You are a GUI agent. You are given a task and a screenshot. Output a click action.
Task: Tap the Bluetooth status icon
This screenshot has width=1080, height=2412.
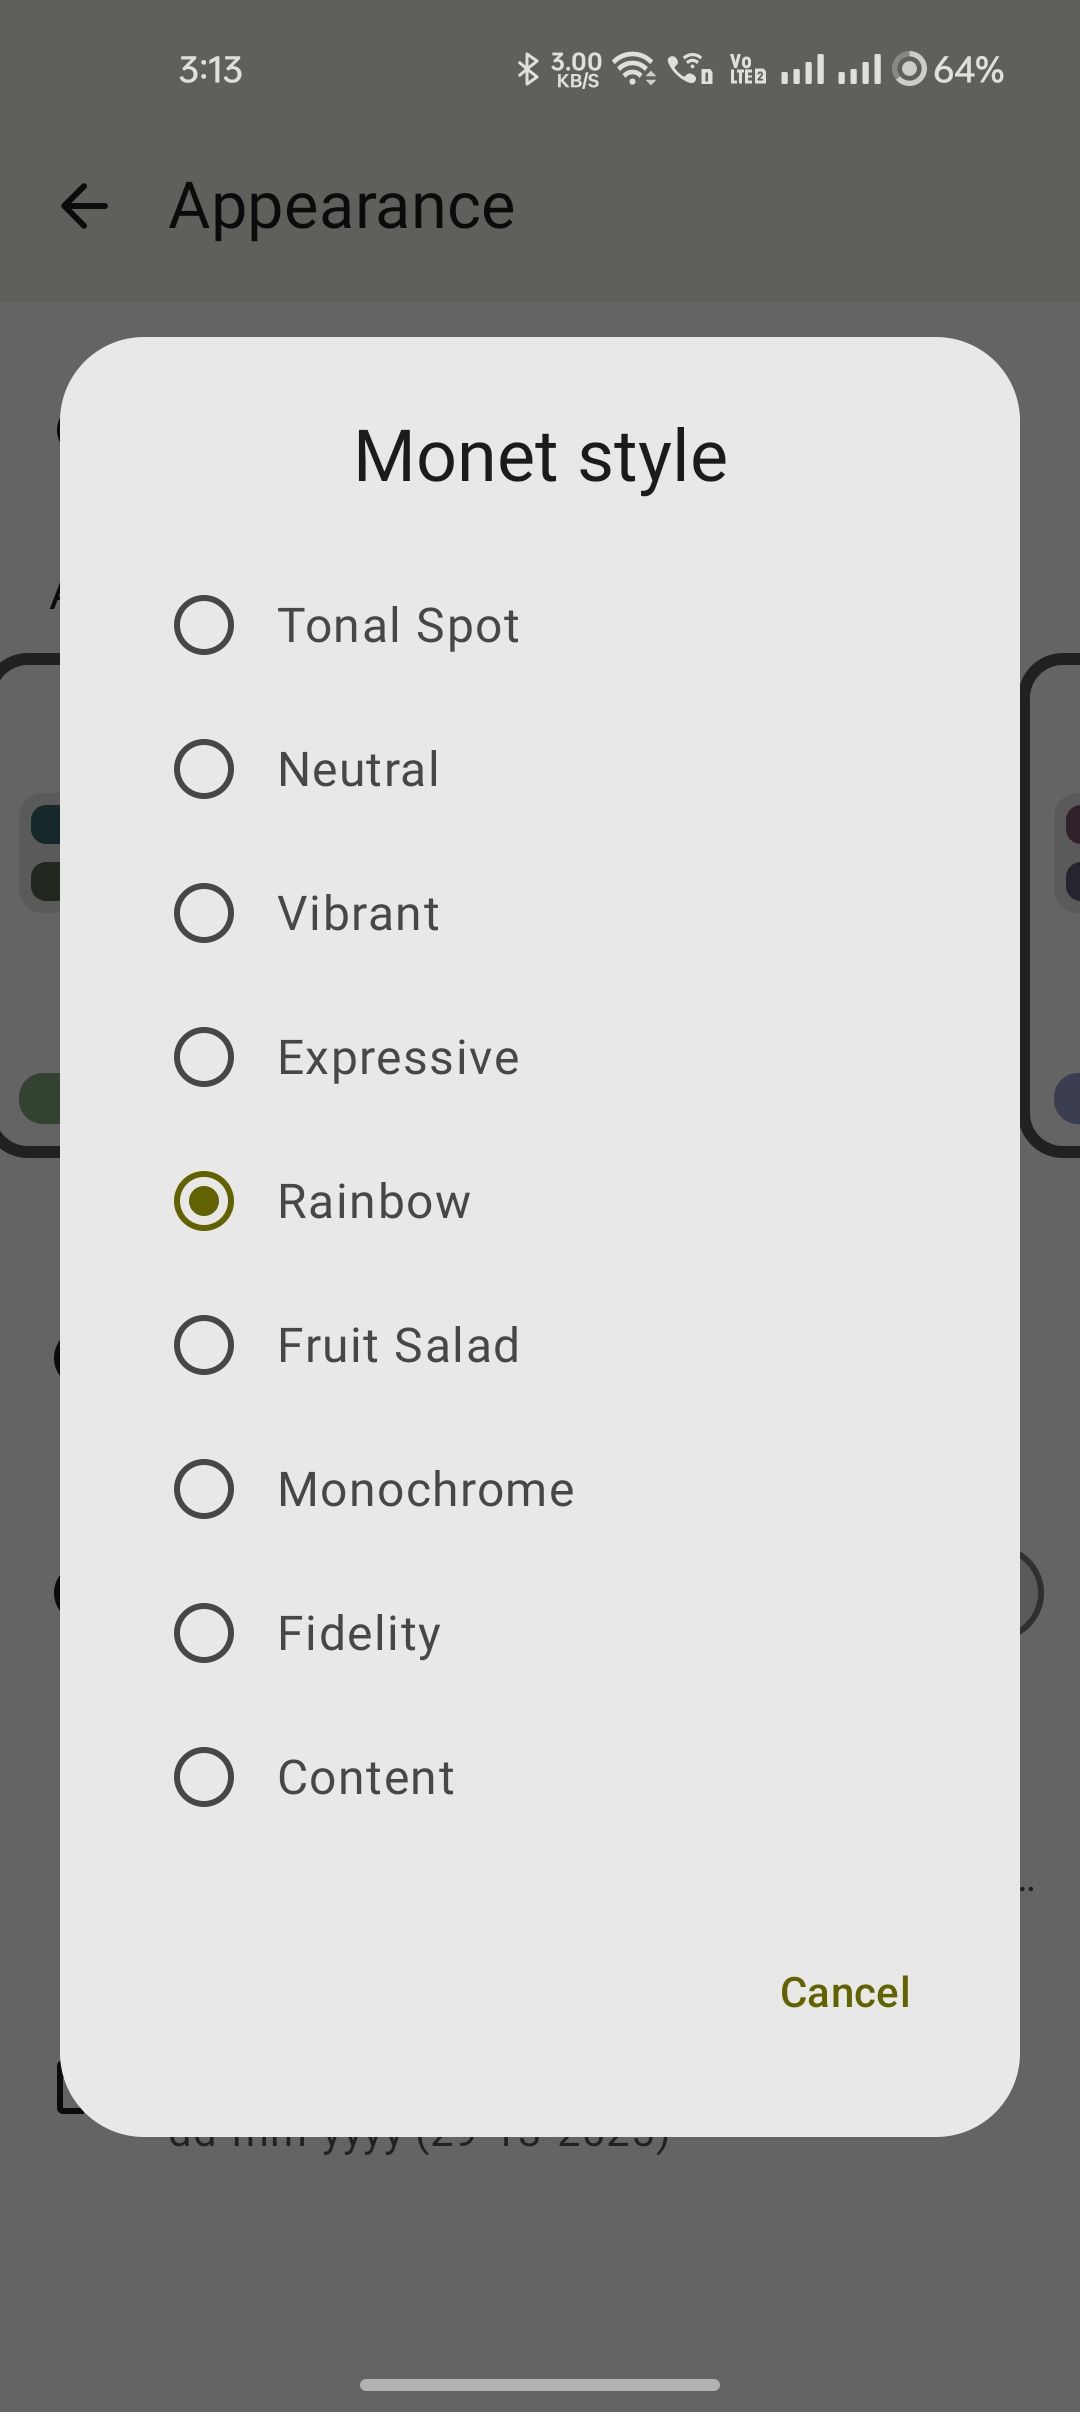[x=527, y=70]
